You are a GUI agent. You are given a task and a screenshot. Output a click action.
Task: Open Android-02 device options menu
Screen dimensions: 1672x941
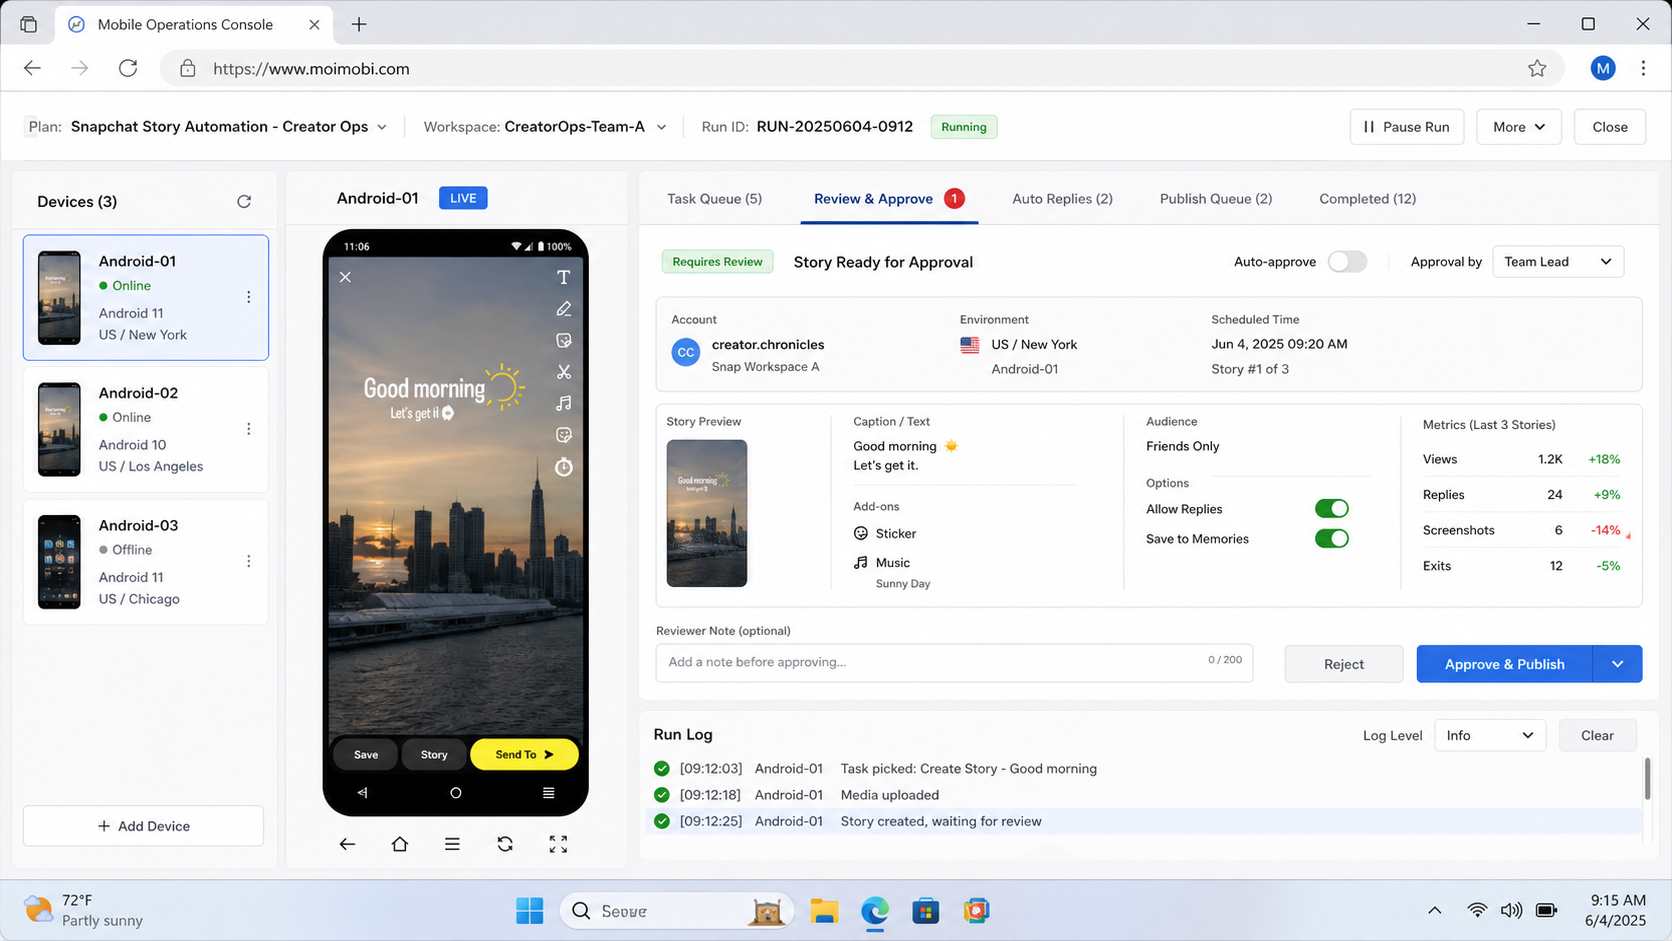pyautogui.click(x=249, y=429)
